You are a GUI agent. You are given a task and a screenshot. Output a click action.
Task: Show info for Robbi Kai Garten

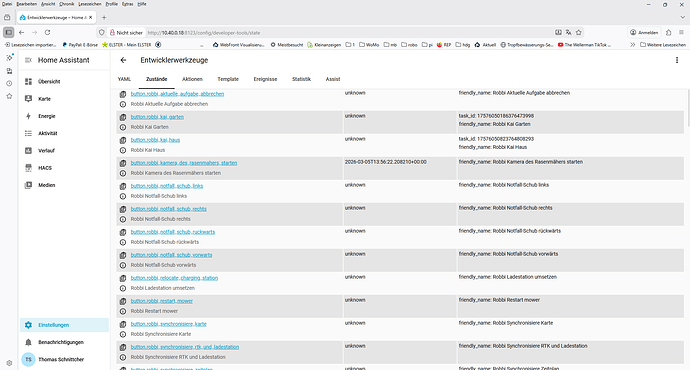click(123, 128)
